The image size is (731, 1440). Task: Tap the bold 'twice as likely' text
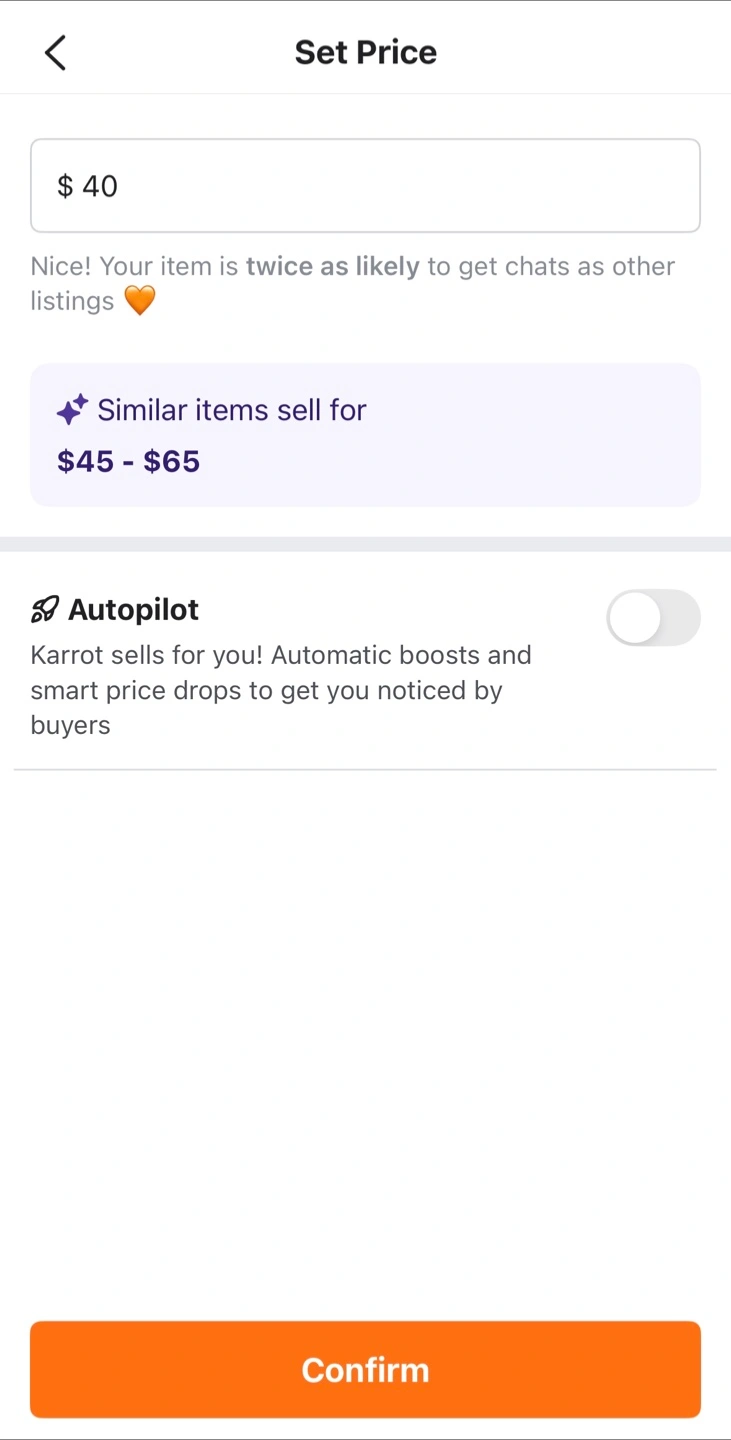(333, 266)
